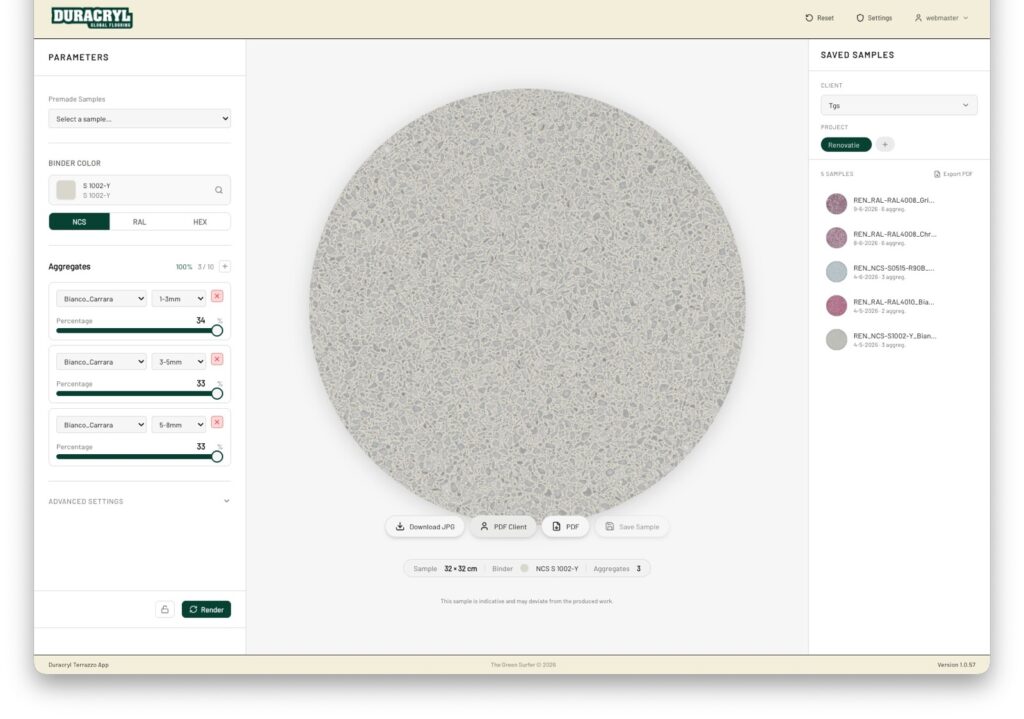
Task: Click the "NCS S 1002-Y" binder text
Action: pyautogui.click(x=557, y=569)
